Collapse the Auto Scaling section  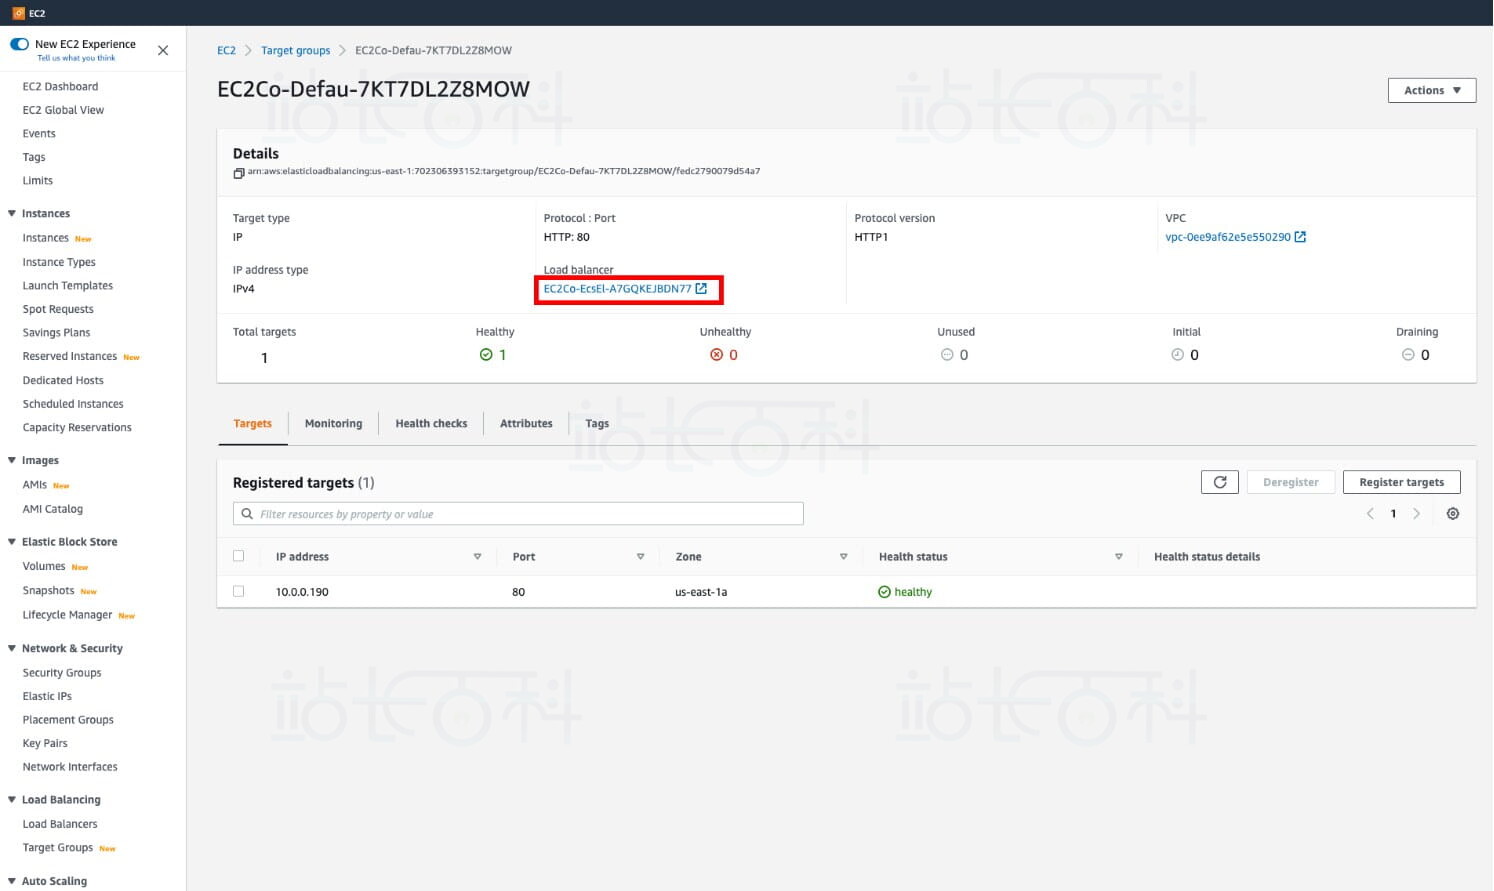12,881
